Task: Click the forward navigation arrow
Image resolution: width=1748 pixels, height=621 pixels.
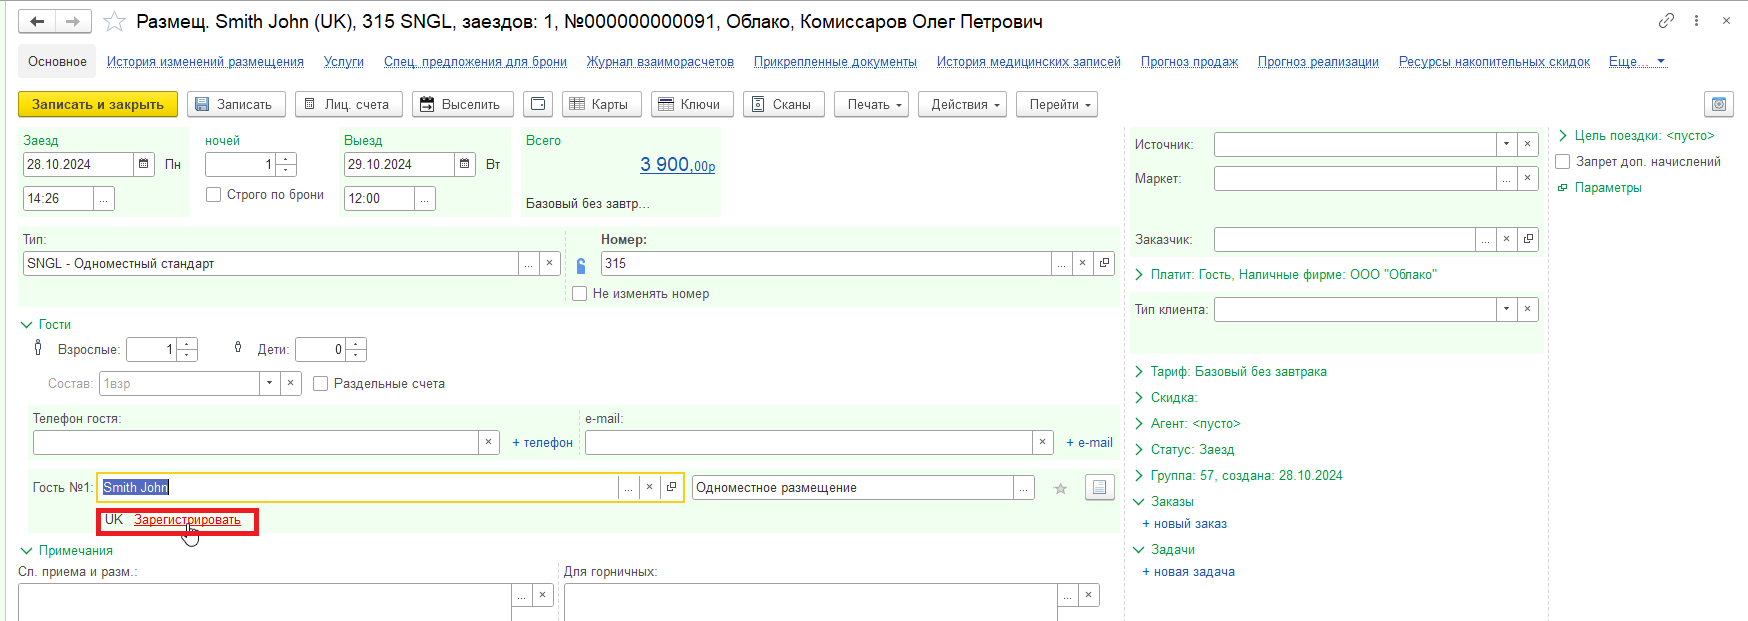Action: tap(73, 21)
